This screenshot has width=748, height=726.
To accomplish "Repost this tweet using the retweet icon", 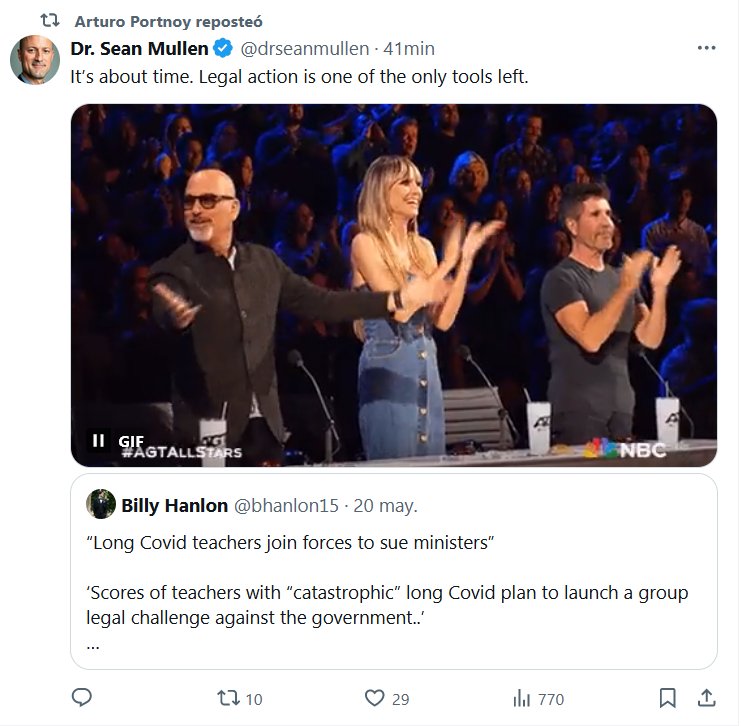I will pyautogui.click(x=227, y=698).
